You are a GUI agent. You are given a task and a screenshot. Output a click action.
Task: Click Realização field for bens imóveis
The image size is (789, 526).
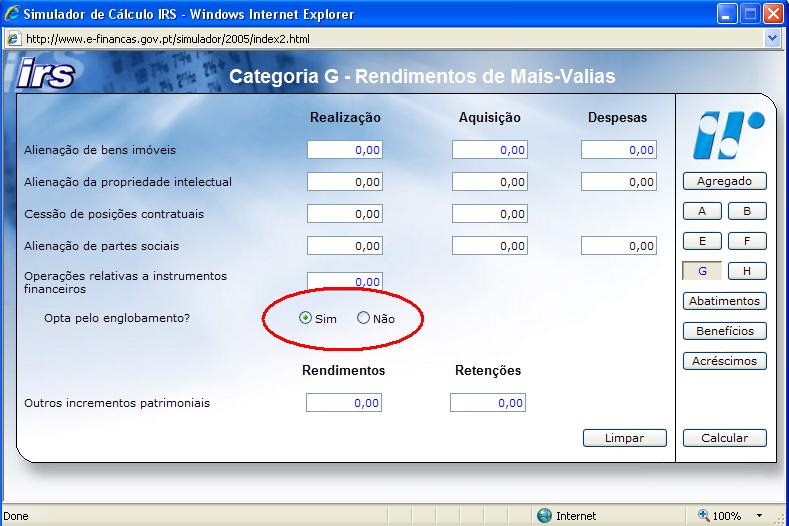point(345,150)
